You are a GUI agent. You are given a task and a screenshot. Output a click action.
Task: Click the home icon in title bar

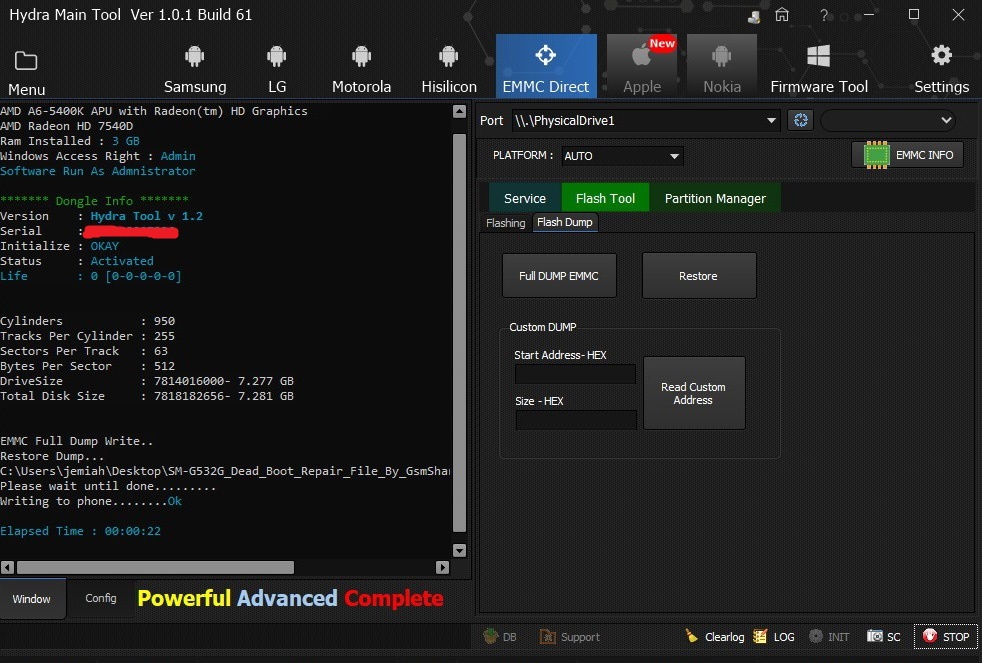[x=781, y=15]
